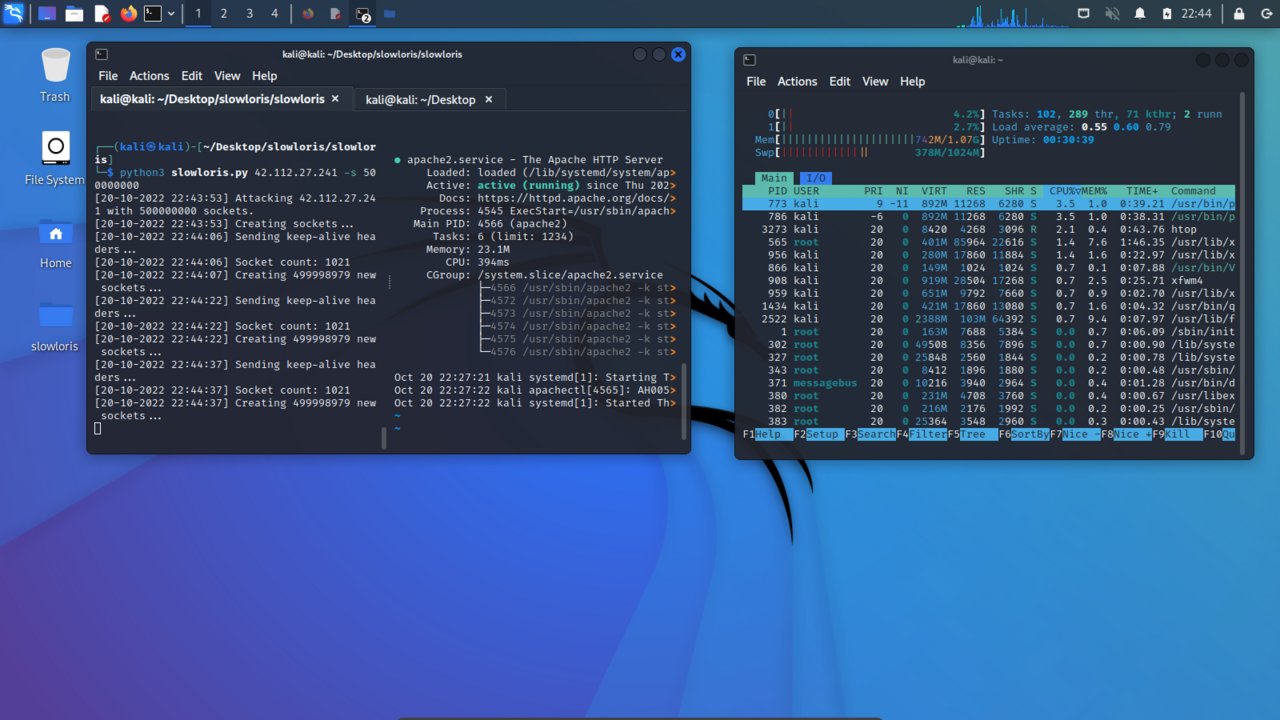1280x720 pixels.
Task: Open View menu in htop terminal
Action: pos(875,81)
